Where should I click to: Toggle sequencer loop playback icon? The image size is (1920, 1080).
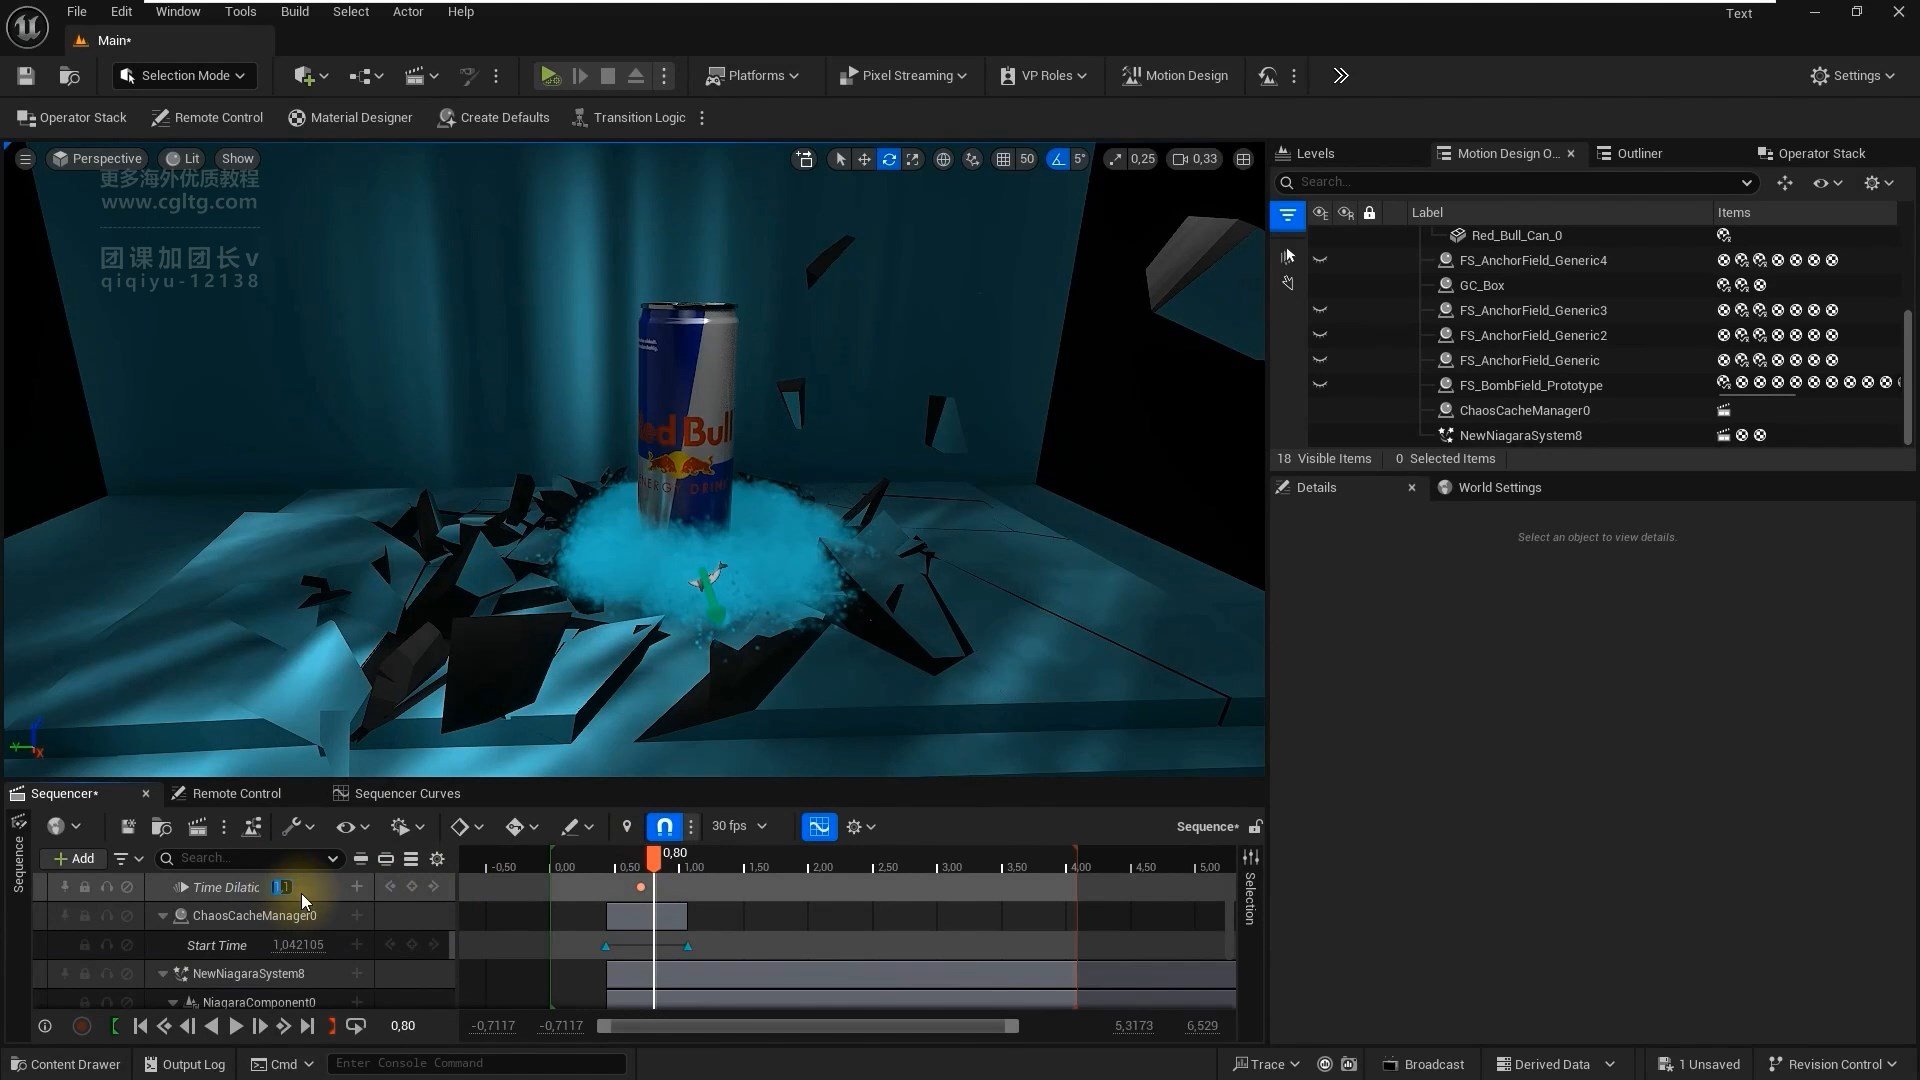[355, 1026]
